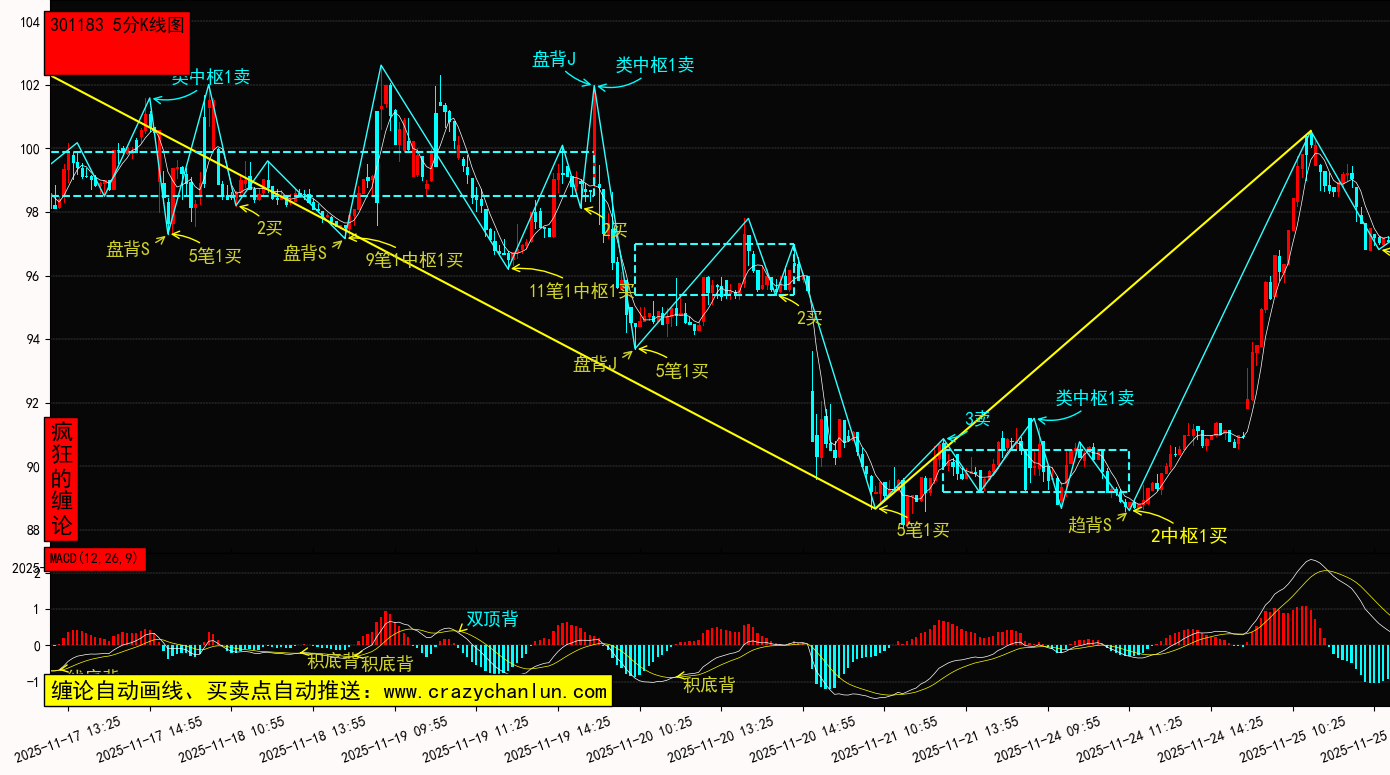Click the 104 price level on y-axis

coord(29,22)
